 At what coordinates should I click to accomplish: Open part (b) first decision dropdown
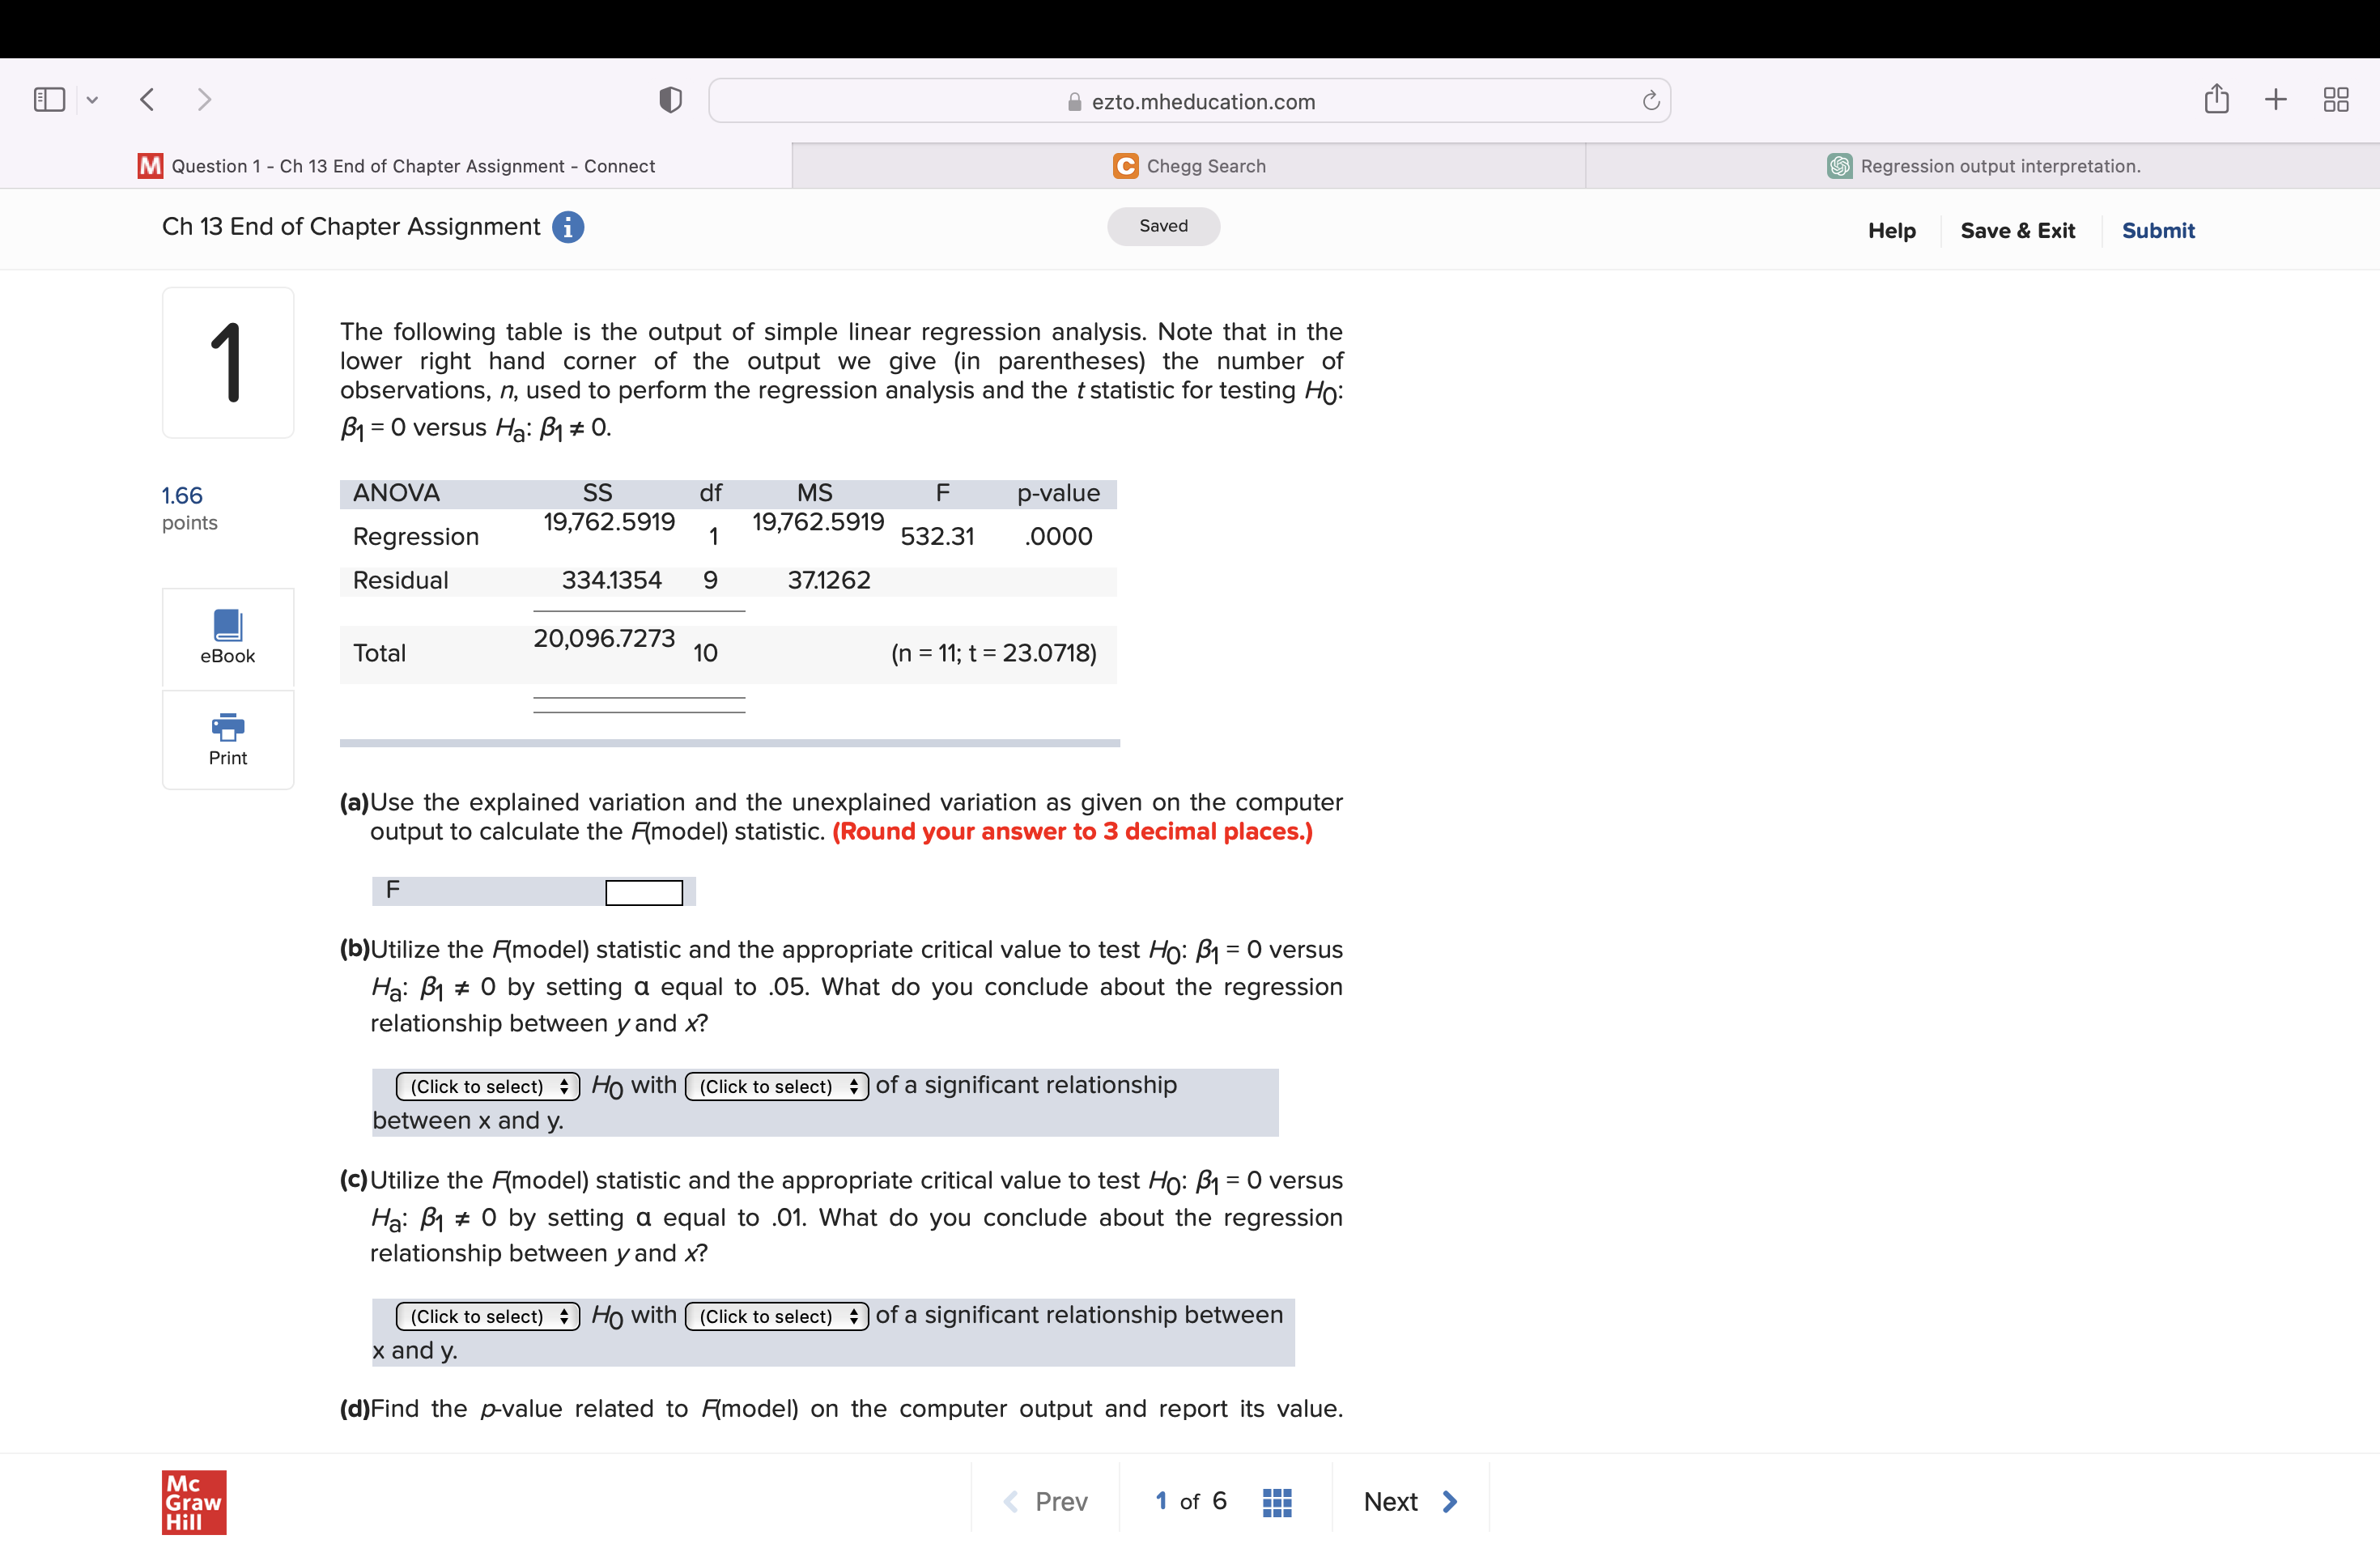click(487, 1086)
